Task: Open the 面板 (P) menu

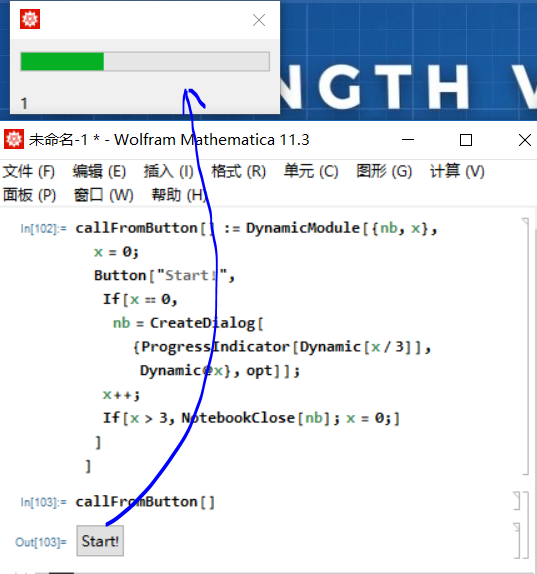Action: [x=30, y=195]
